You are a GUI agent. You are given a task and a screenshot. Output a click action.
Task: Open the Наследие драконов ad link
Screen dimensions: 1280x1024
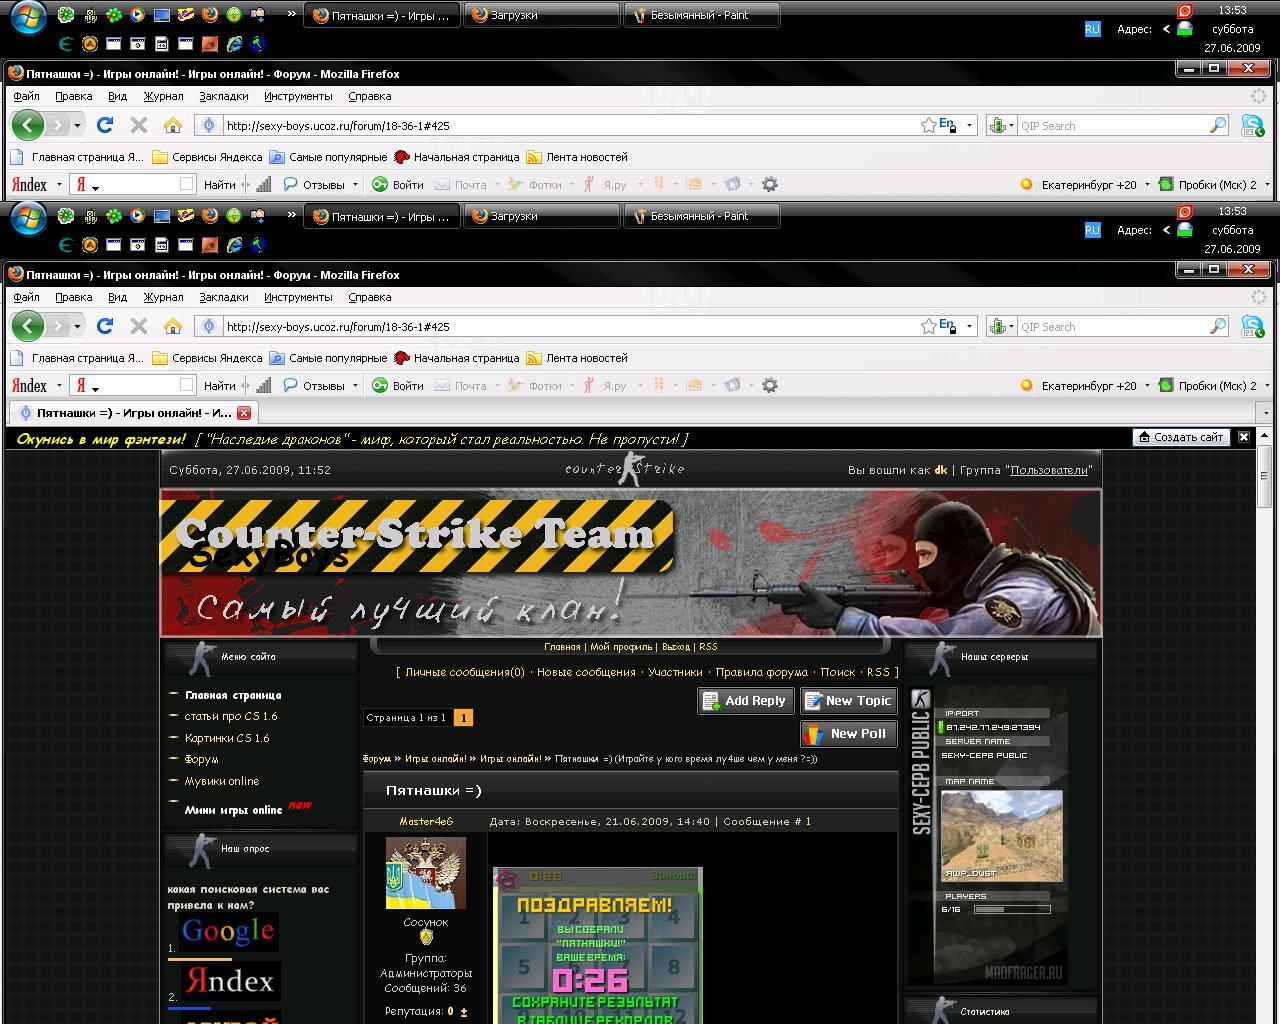442,439
